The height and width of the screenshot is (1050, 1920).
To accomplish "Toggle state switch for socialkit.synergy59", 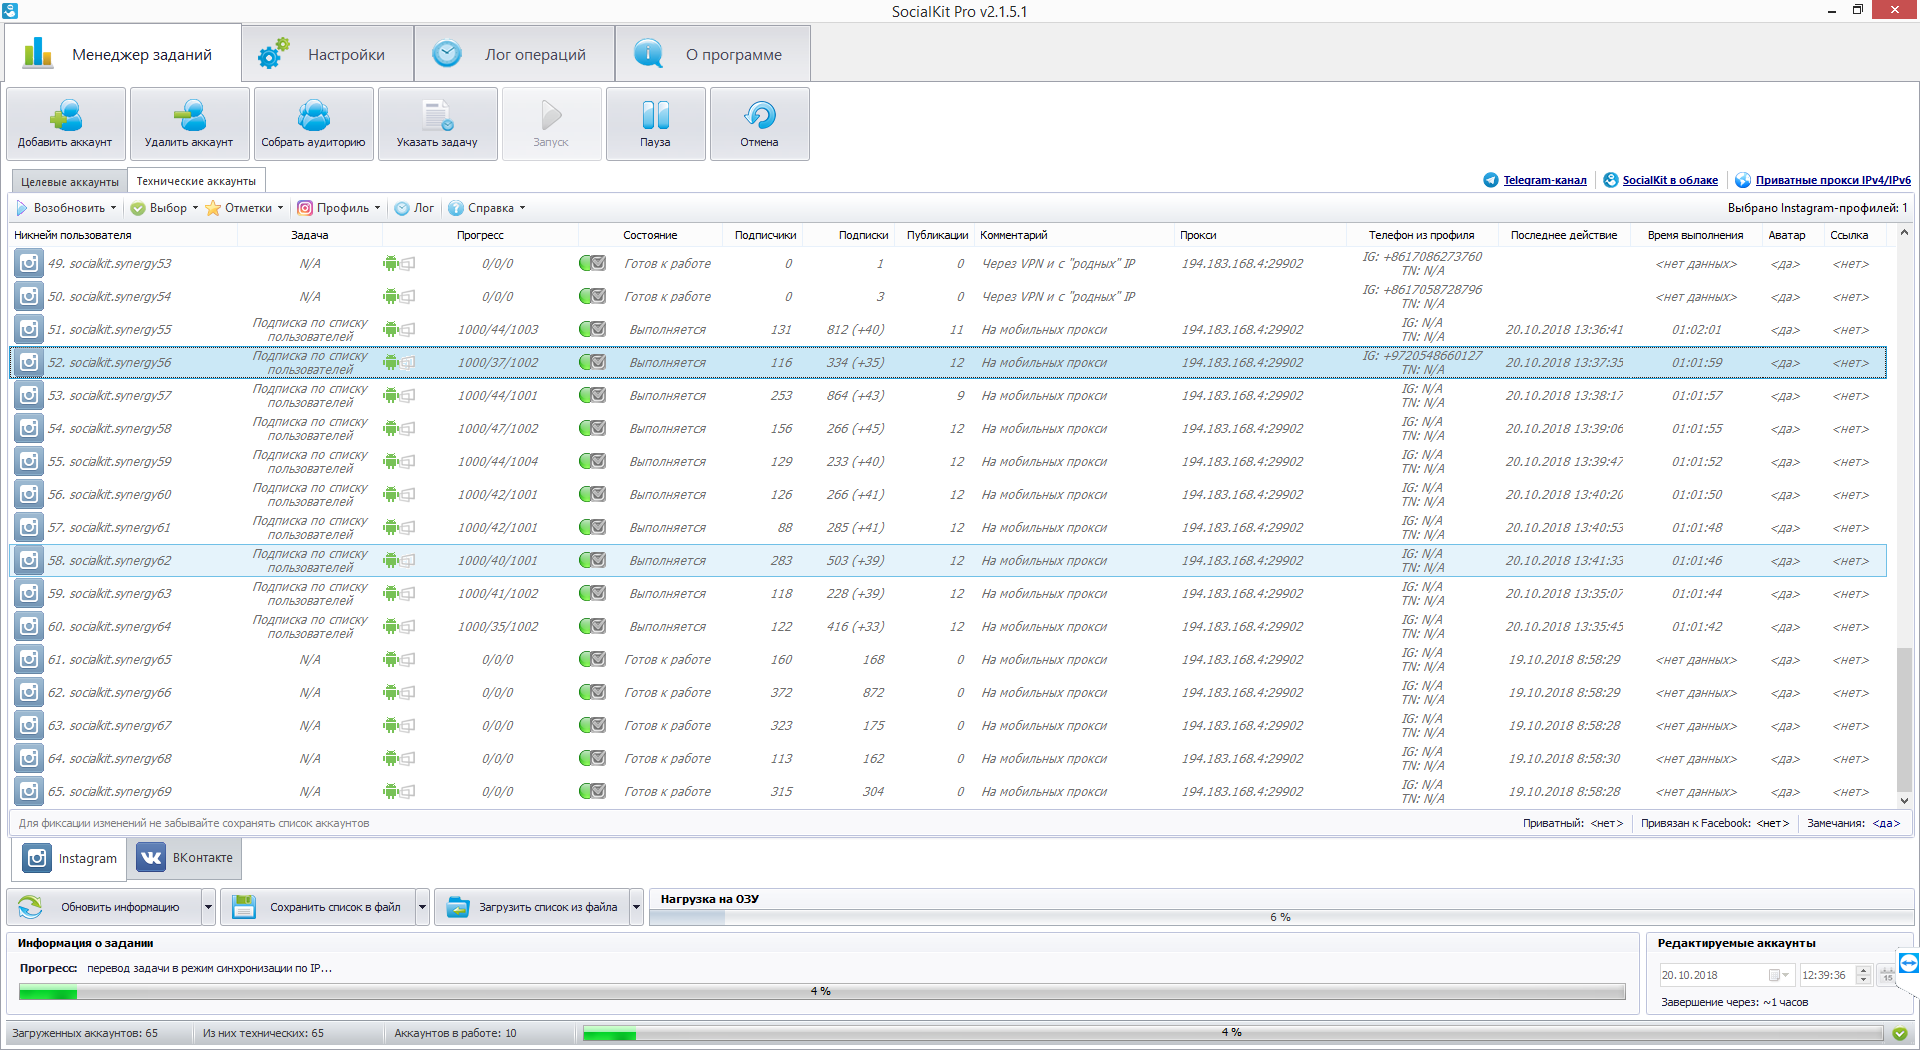I will click(592, 462).
